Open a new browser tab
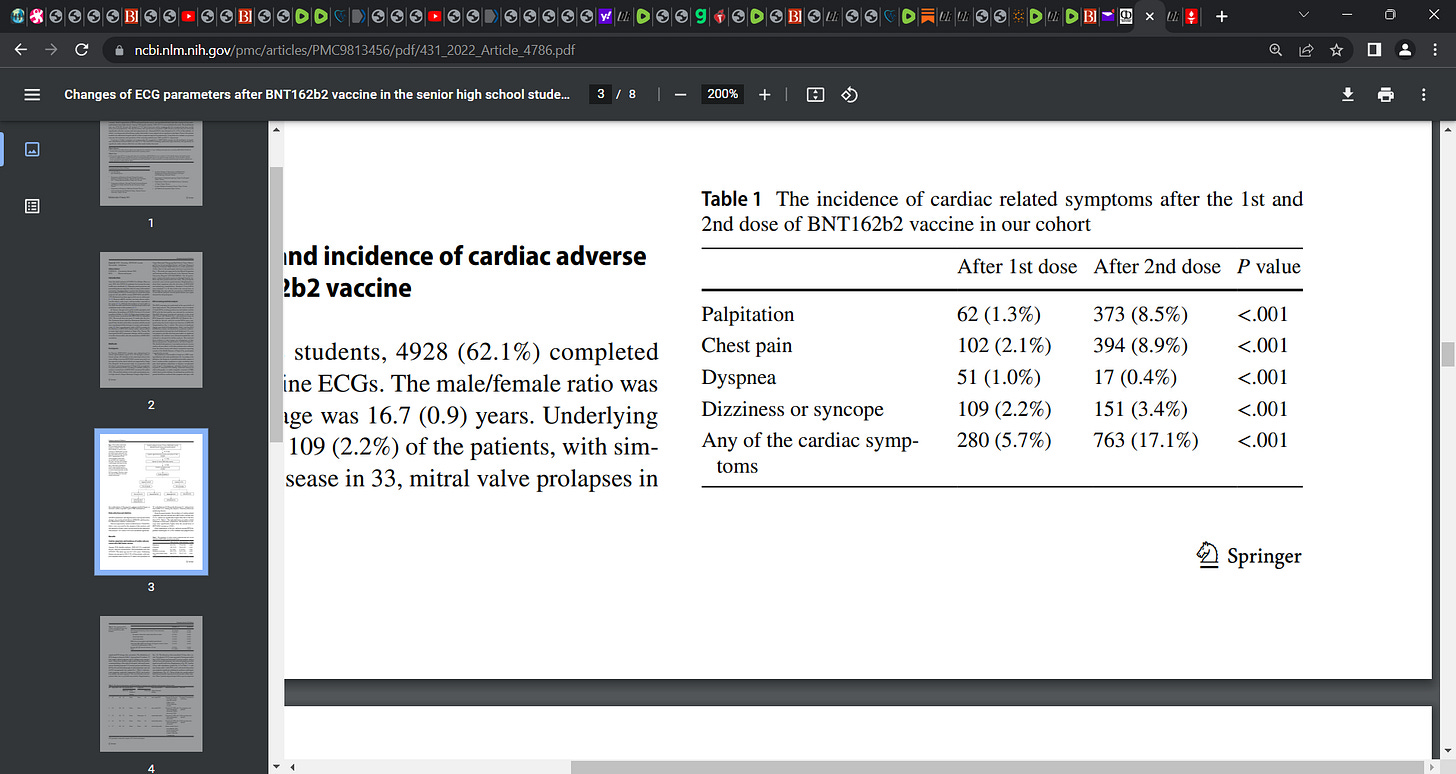This screenshot has height=774, width=1456. [x=1221, y=16]
